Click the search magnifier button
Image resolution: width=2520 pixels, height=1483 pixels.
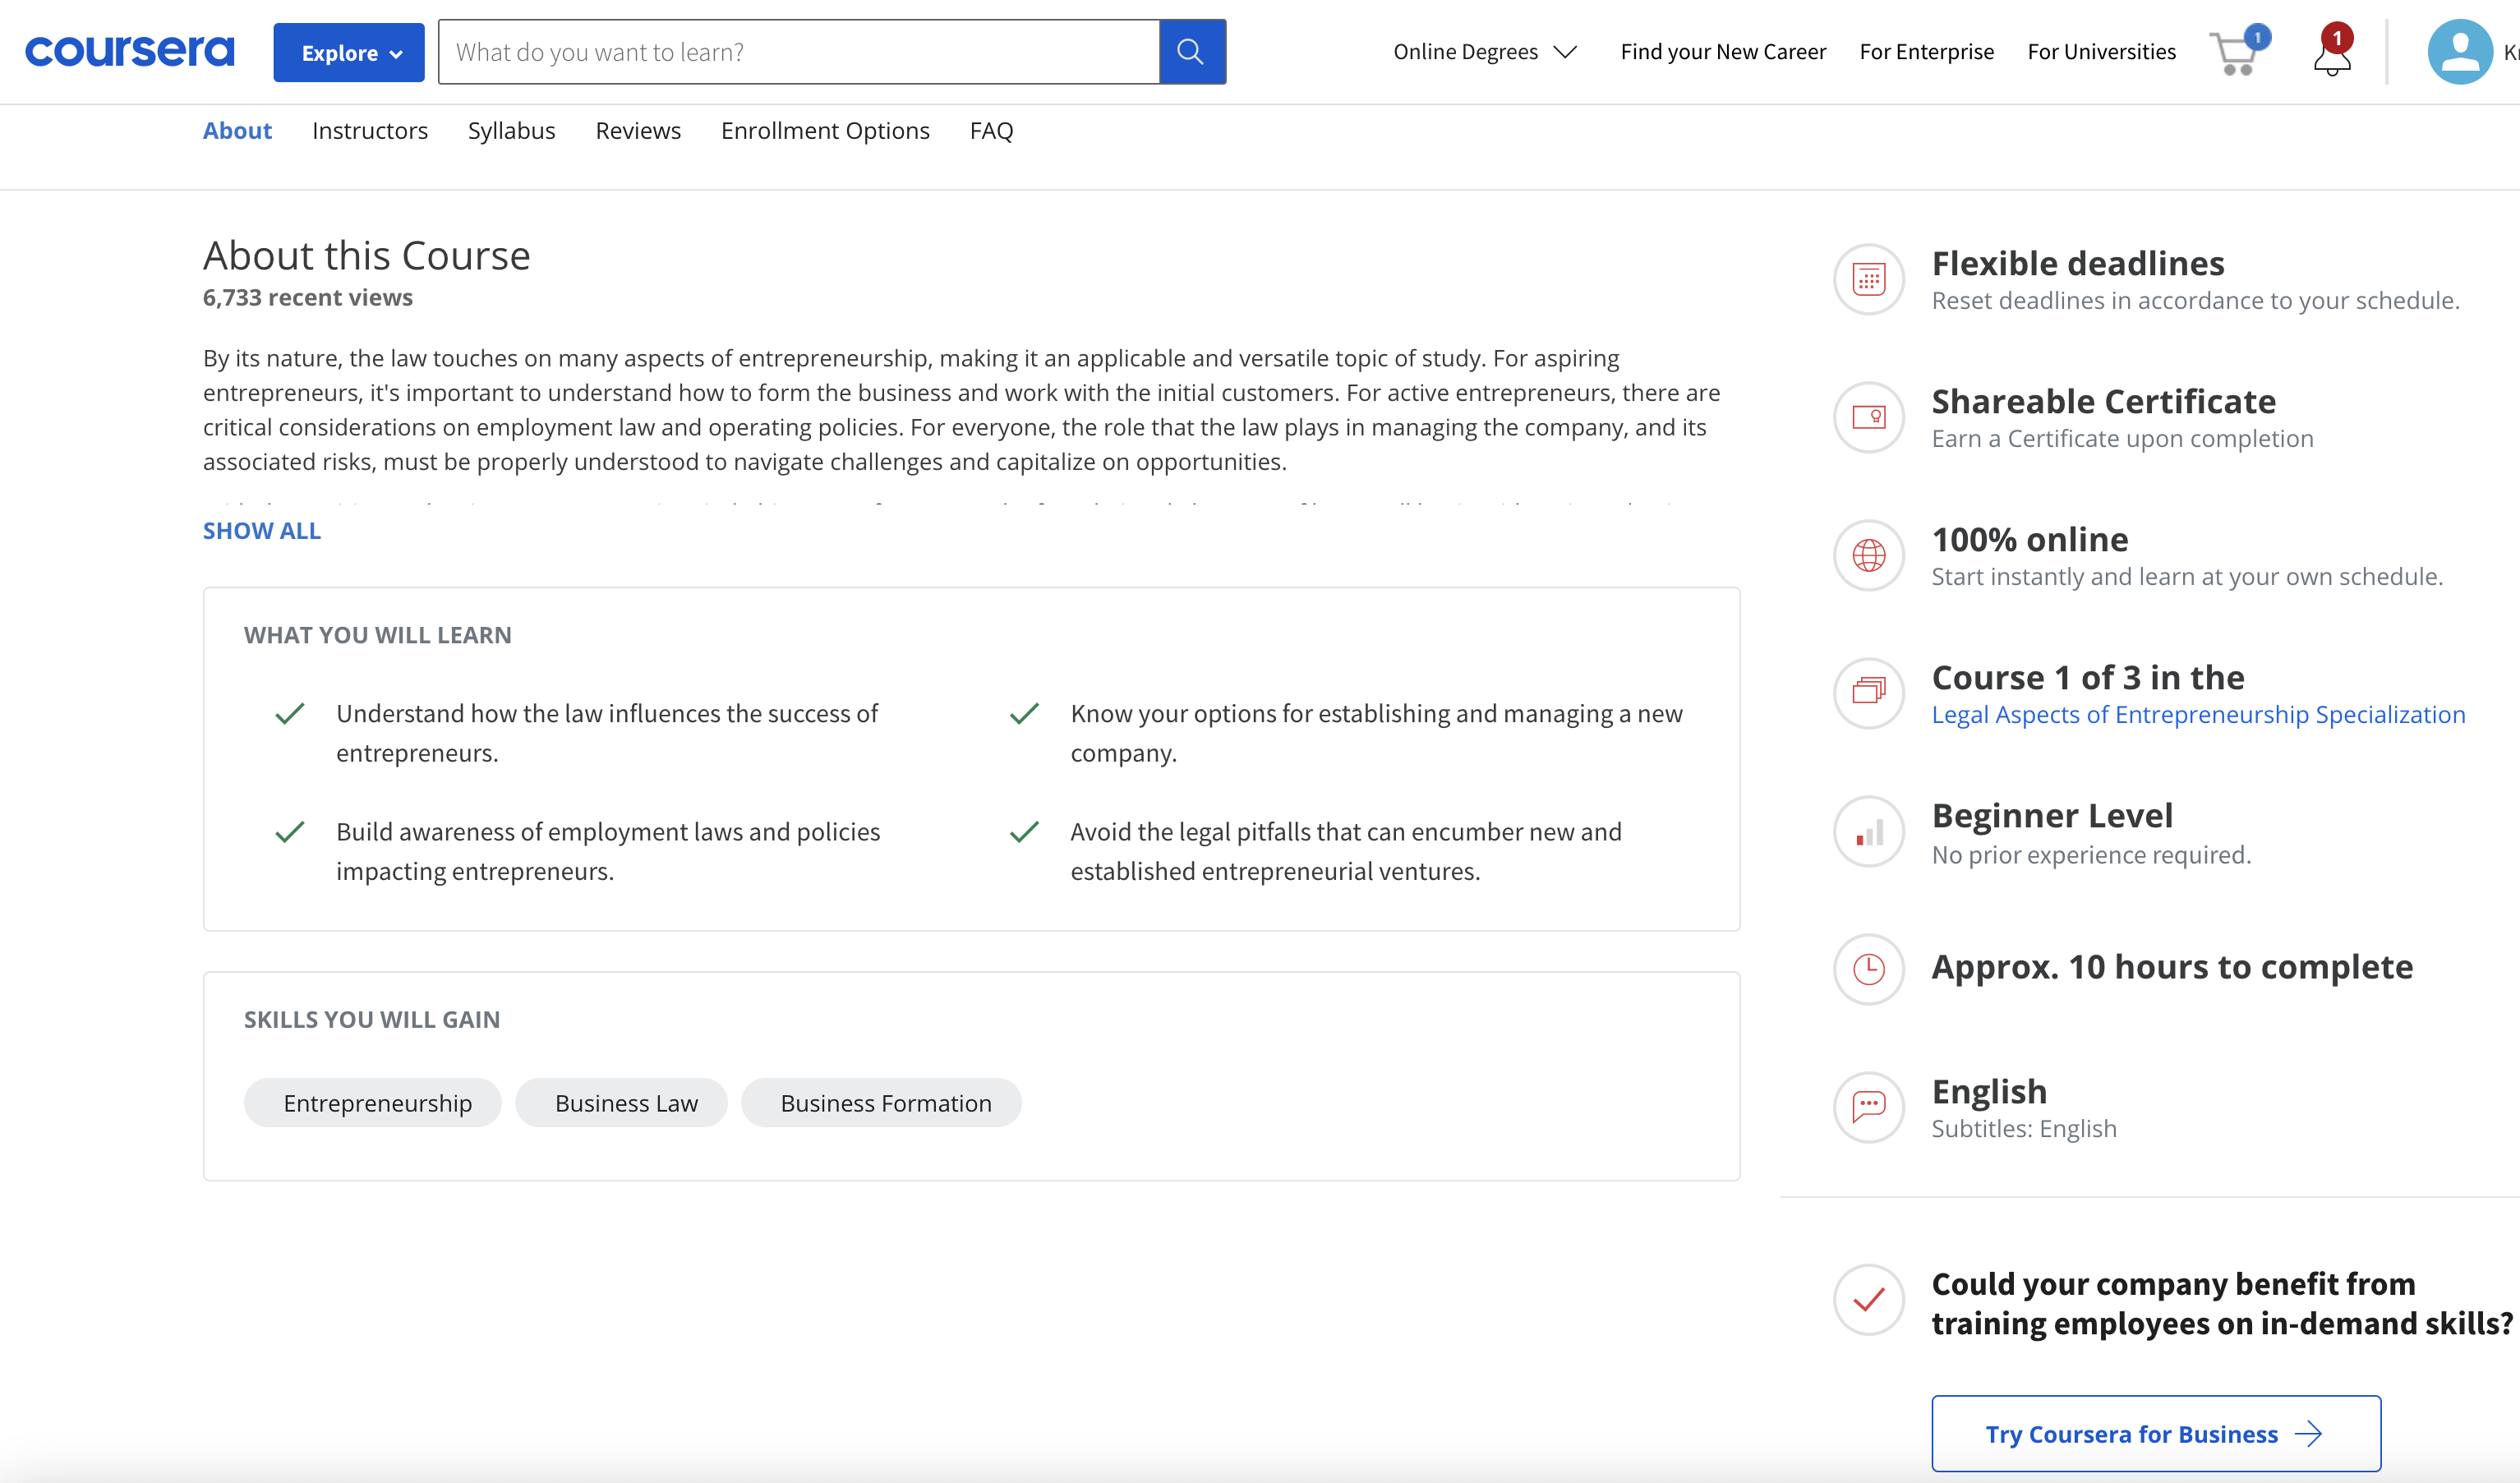pos(1191,52)
